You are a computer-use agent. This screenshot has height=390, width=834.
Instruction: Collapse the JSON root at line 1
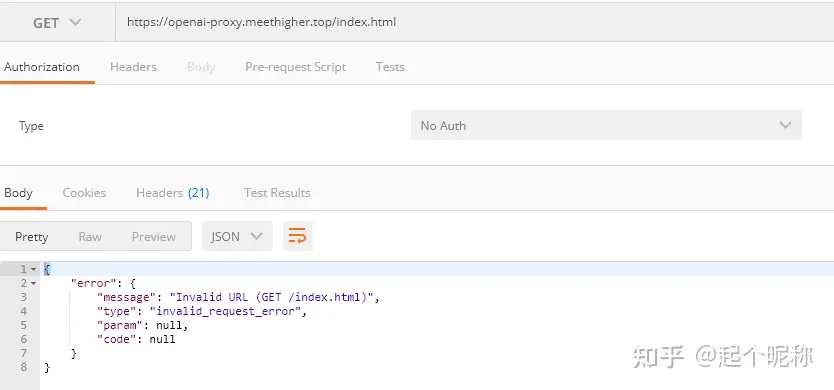tap(34, 269)
